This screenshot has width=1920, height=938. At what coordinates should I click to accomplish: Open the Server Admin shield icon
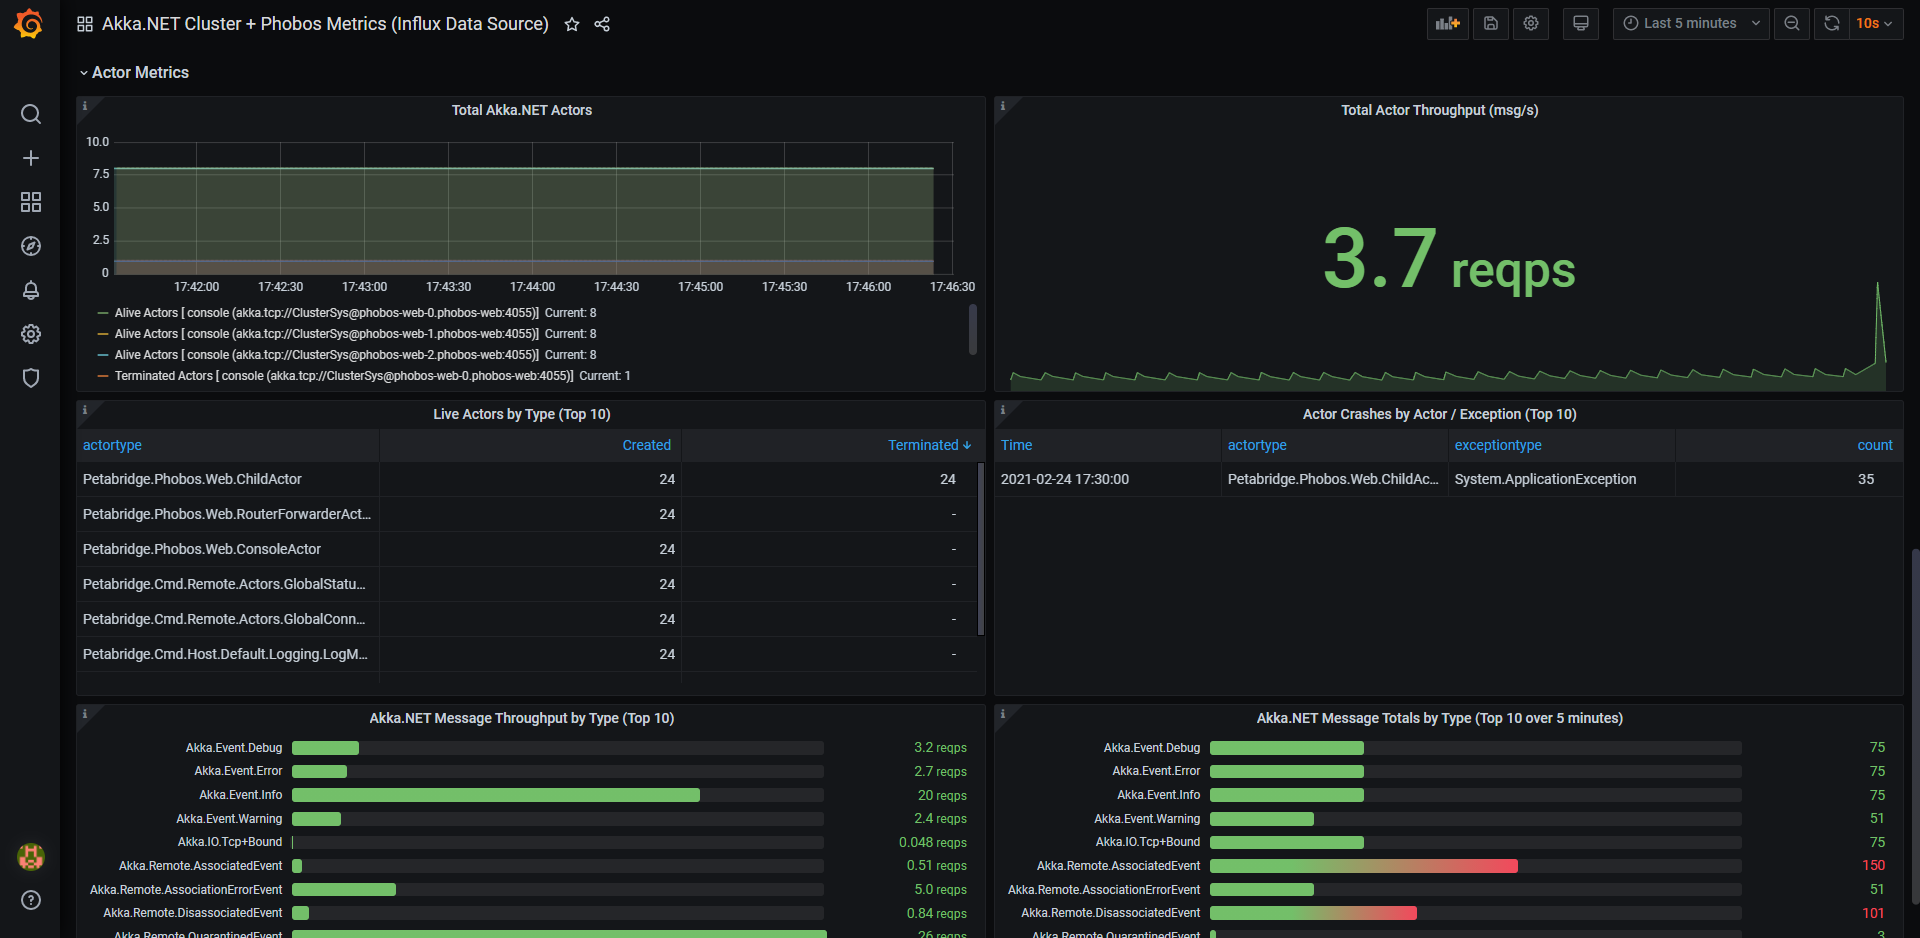pos(31,378)
